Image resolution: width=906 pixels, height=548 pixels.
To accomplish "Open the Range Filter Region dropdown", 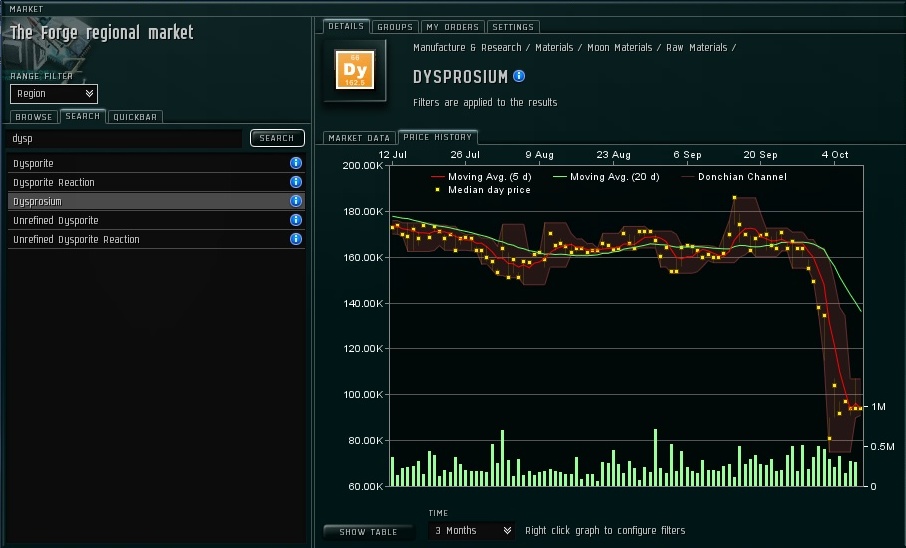I will click(x=54, y=94).
